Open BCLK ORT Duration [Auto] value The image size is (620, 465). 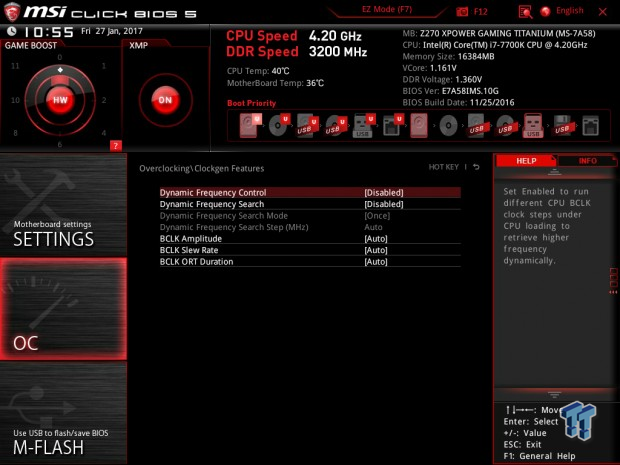(376, 261)
